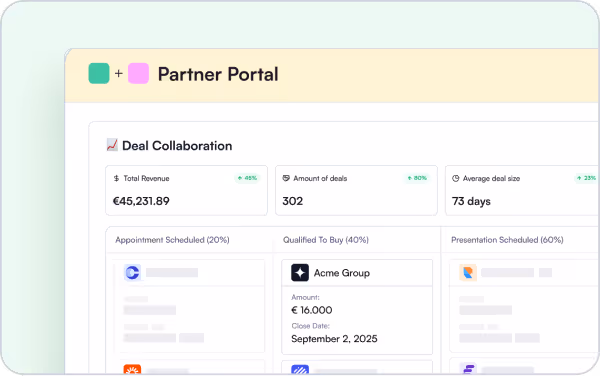Screen dimensions: 600x376
Task: Click the blue striped company logo
Action: pos(300,369)
